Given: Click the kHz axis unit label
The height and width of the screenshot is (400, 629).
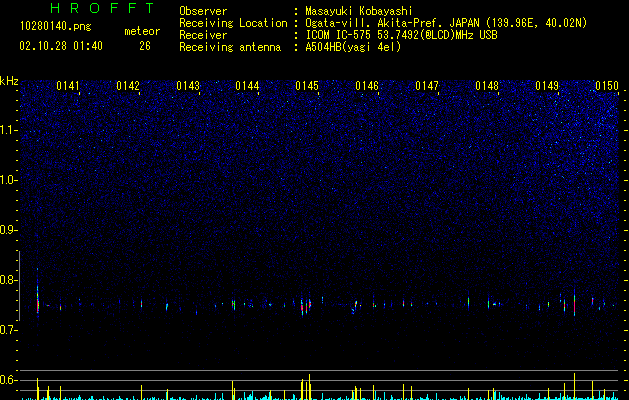Looking at the screenshot, I should pos(9,81).
